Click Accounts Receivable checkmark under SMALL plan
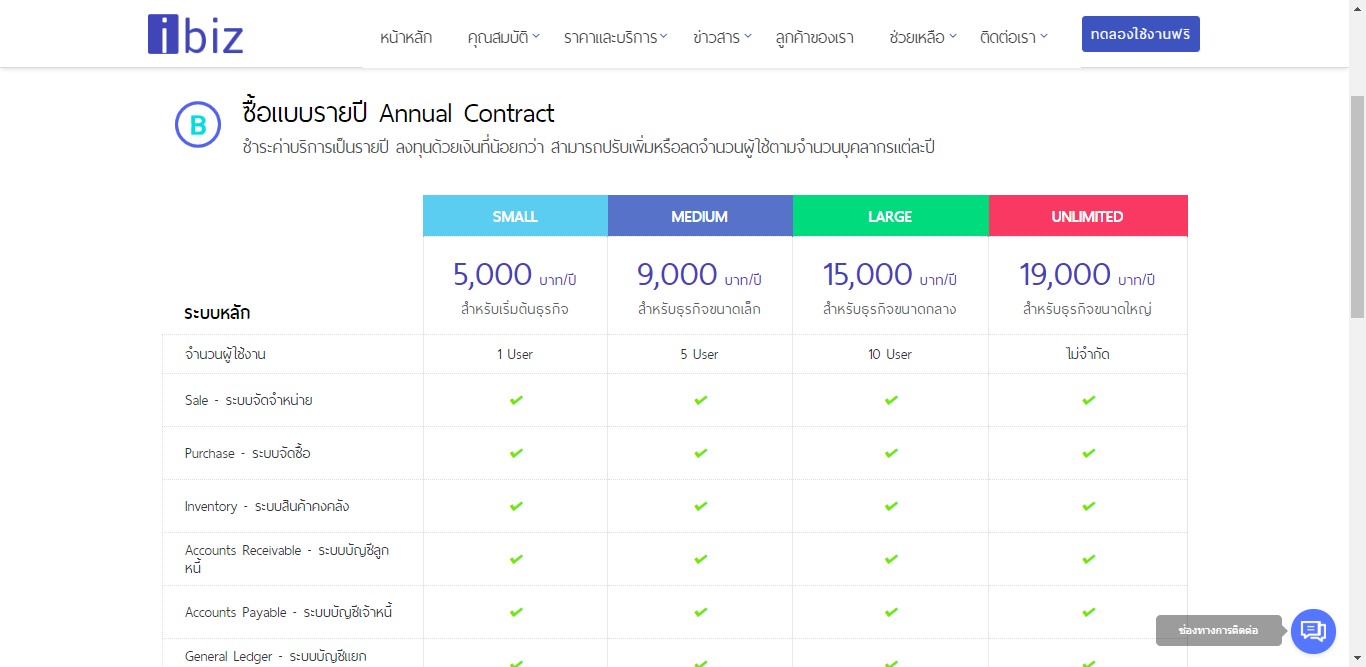 (516, 559)
